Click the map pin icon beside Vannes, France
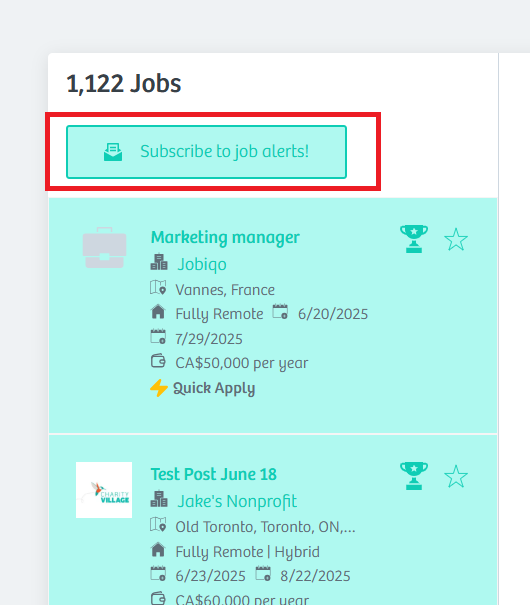 tap(158, 287)
